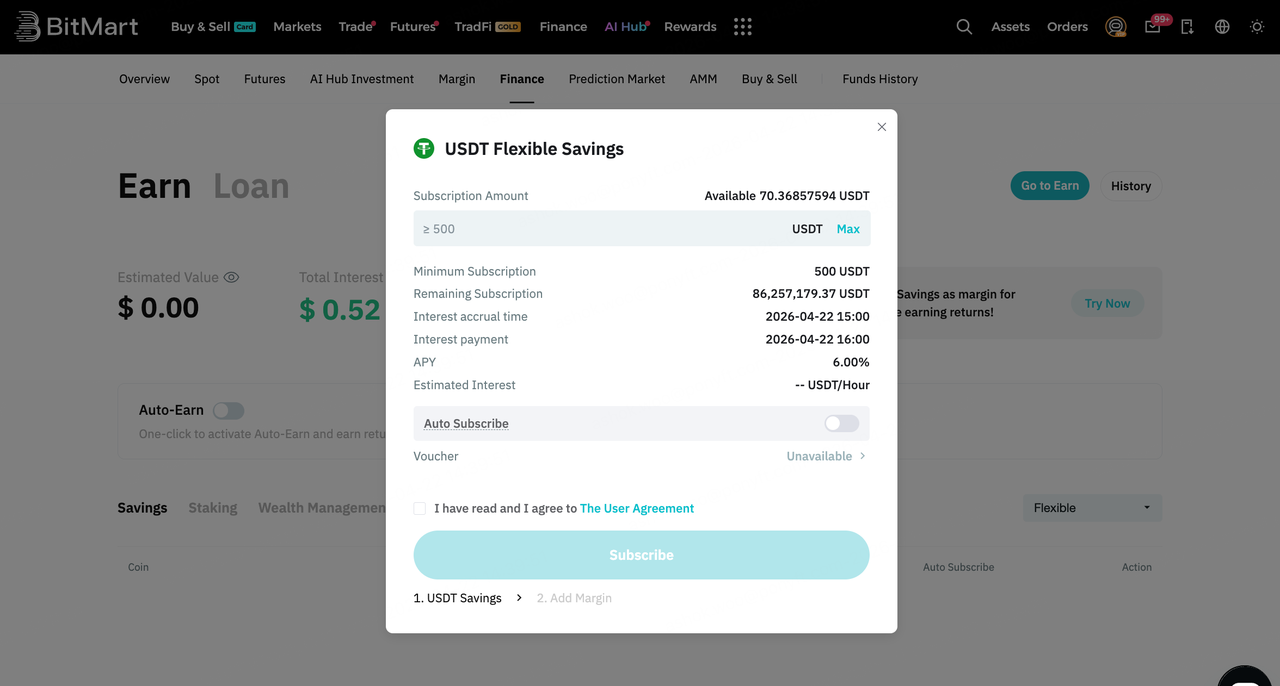Switch to the Spot tab

tap(207, 79)
